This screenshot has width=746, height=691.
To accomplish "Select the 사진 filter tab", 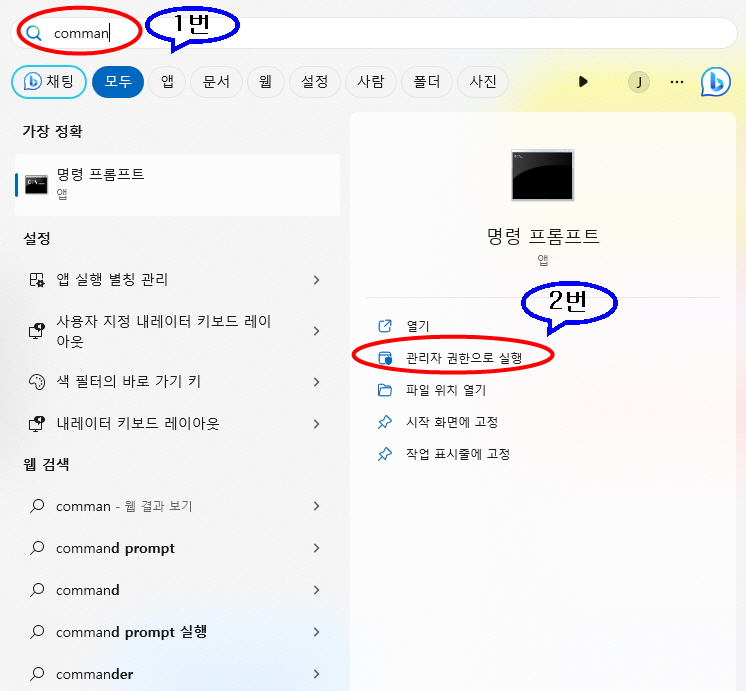I will tap(483, 82).
